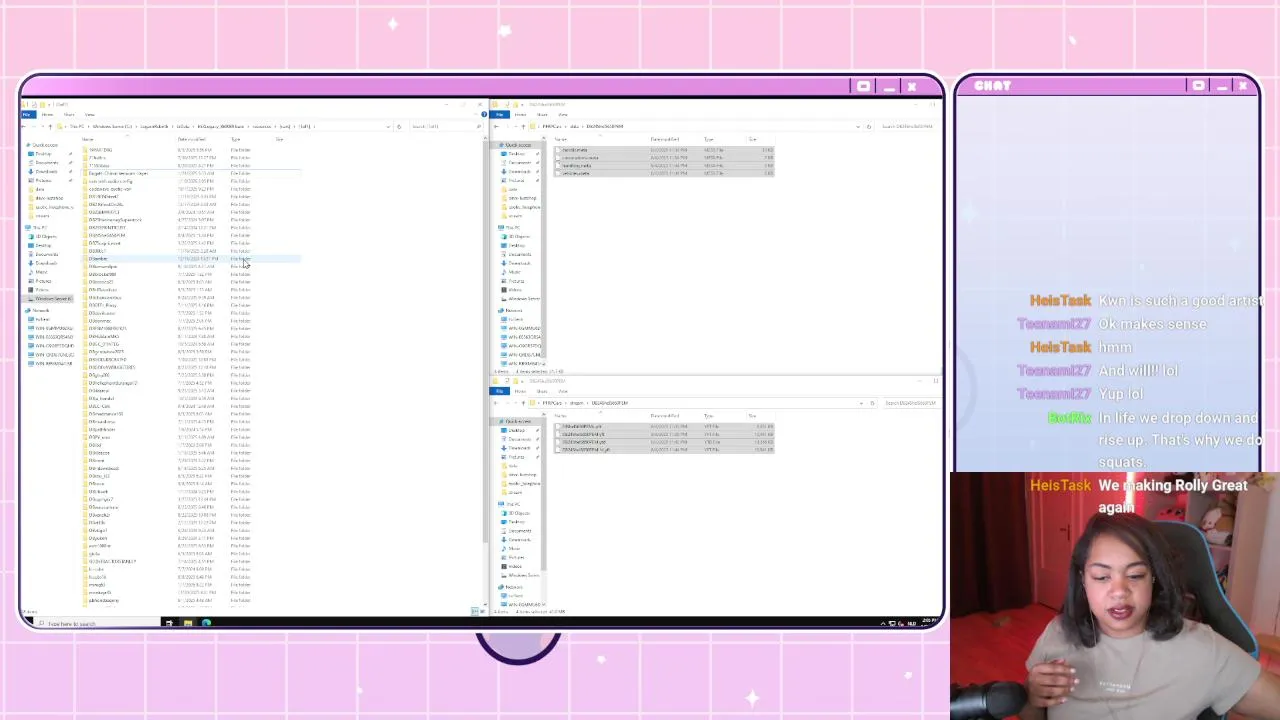
Task: Go back in the bottom-right Explorer window
Action: coord(495,403)
